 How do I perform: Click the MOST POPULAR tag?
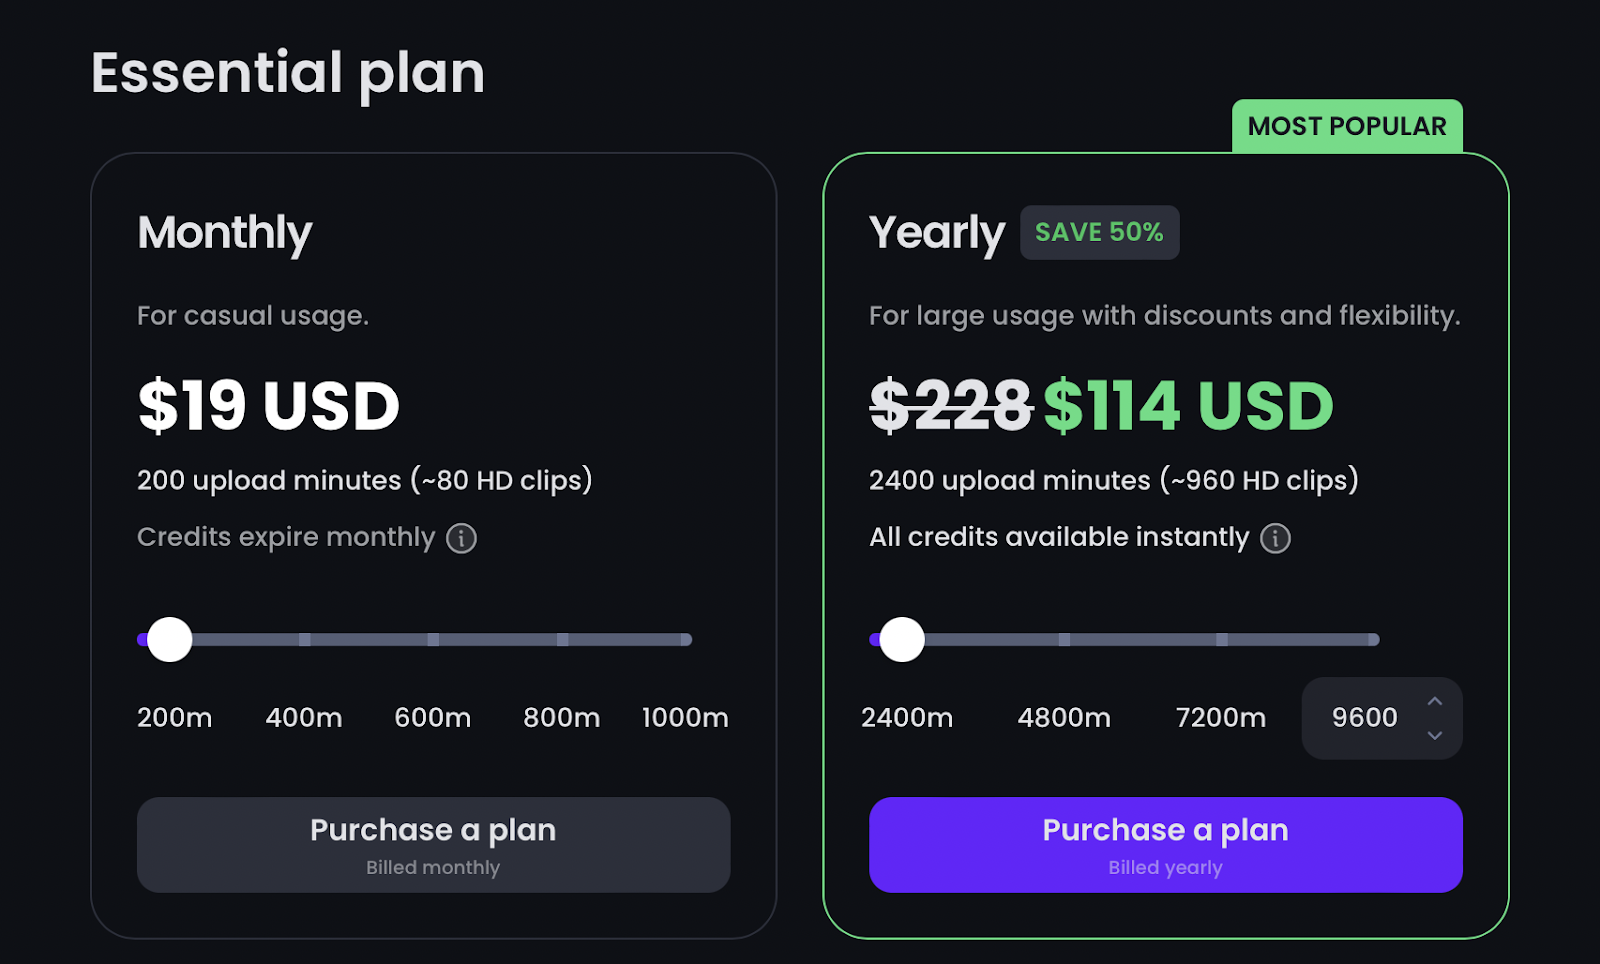point(1347,126)
